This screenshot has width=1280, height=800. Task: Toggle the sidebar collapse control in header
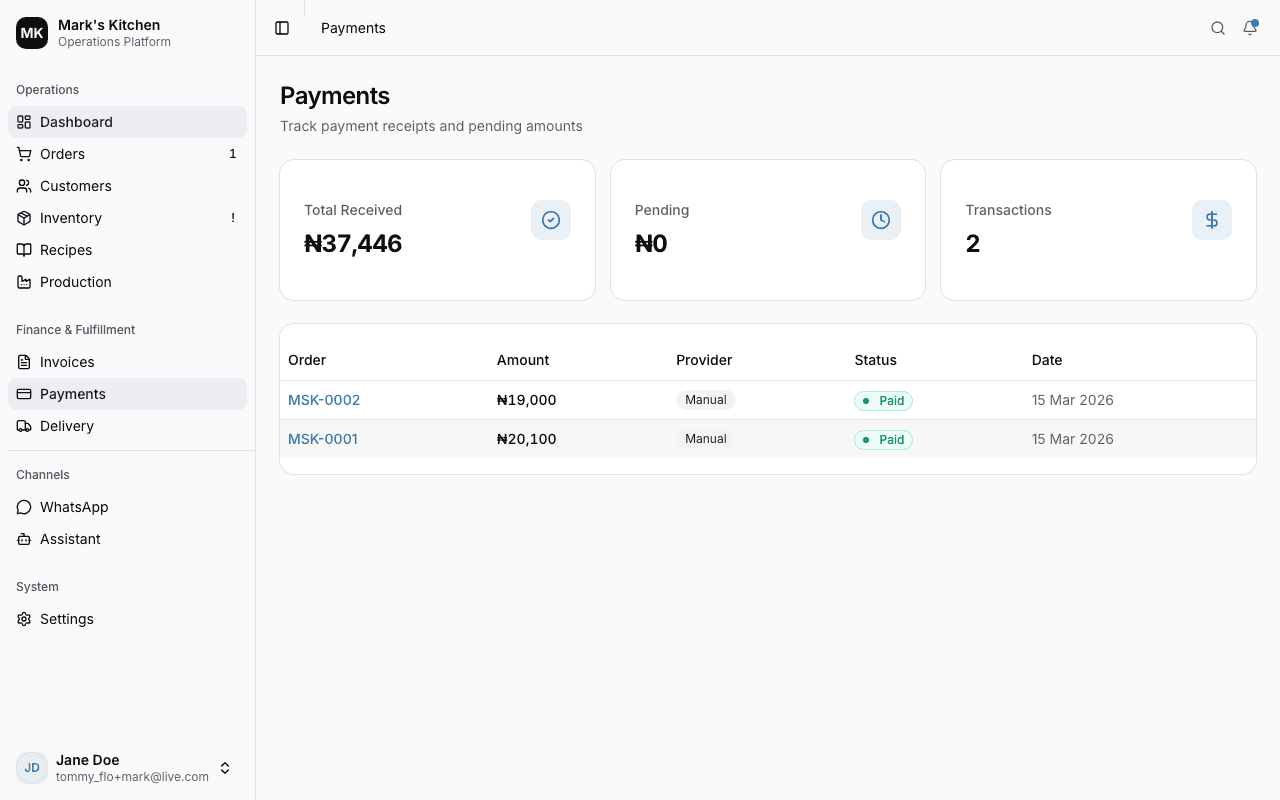click(x=281, y=28)
